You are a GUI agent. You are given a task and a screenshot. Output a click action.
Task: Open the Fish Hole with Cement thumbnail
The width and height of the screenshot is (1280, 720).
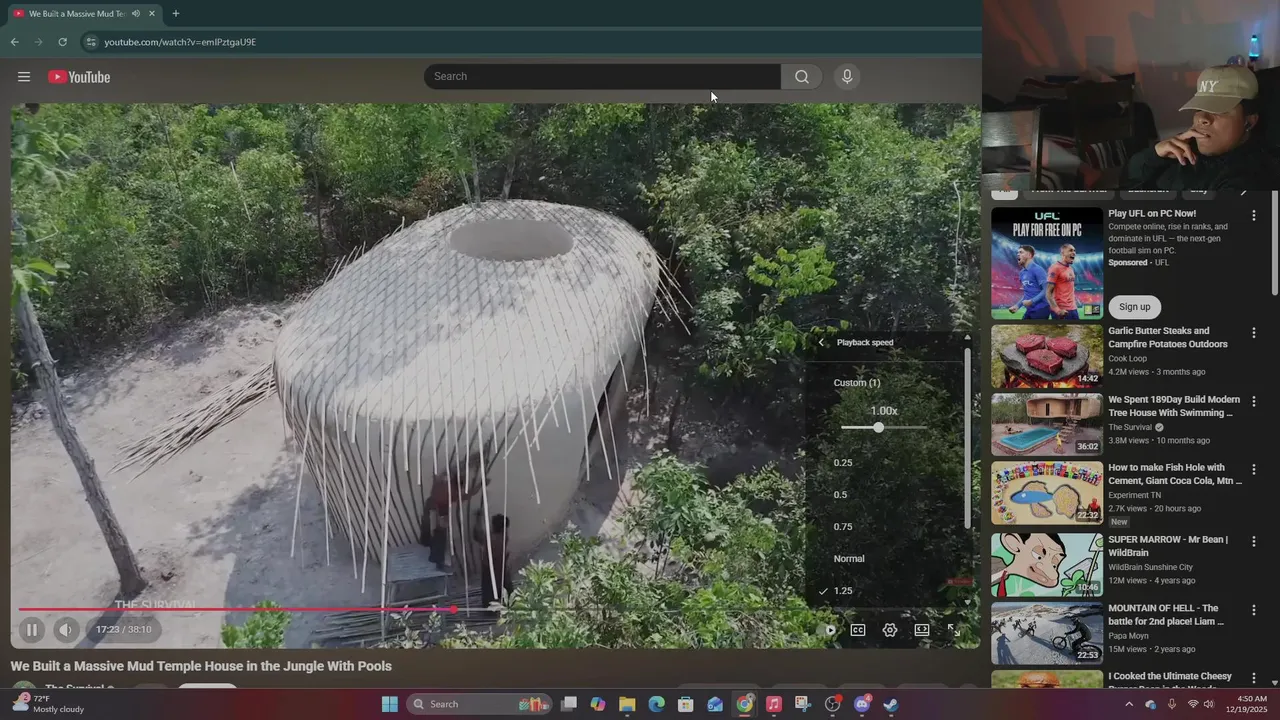[1047, 493]
